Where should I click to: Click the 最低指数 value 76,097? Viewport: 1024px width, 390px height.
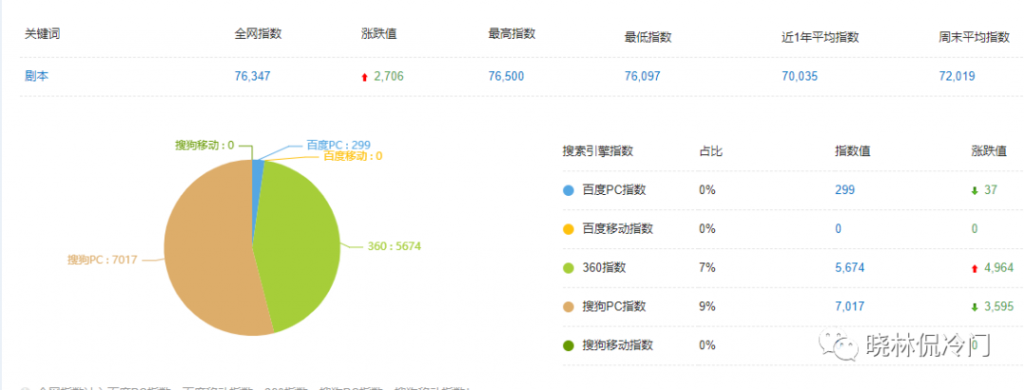643,76
